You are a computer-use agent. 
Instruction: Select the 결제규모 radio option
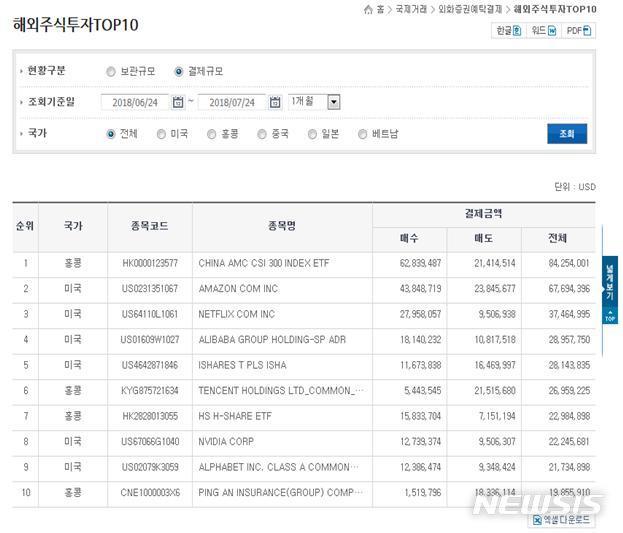coord(179,72)
